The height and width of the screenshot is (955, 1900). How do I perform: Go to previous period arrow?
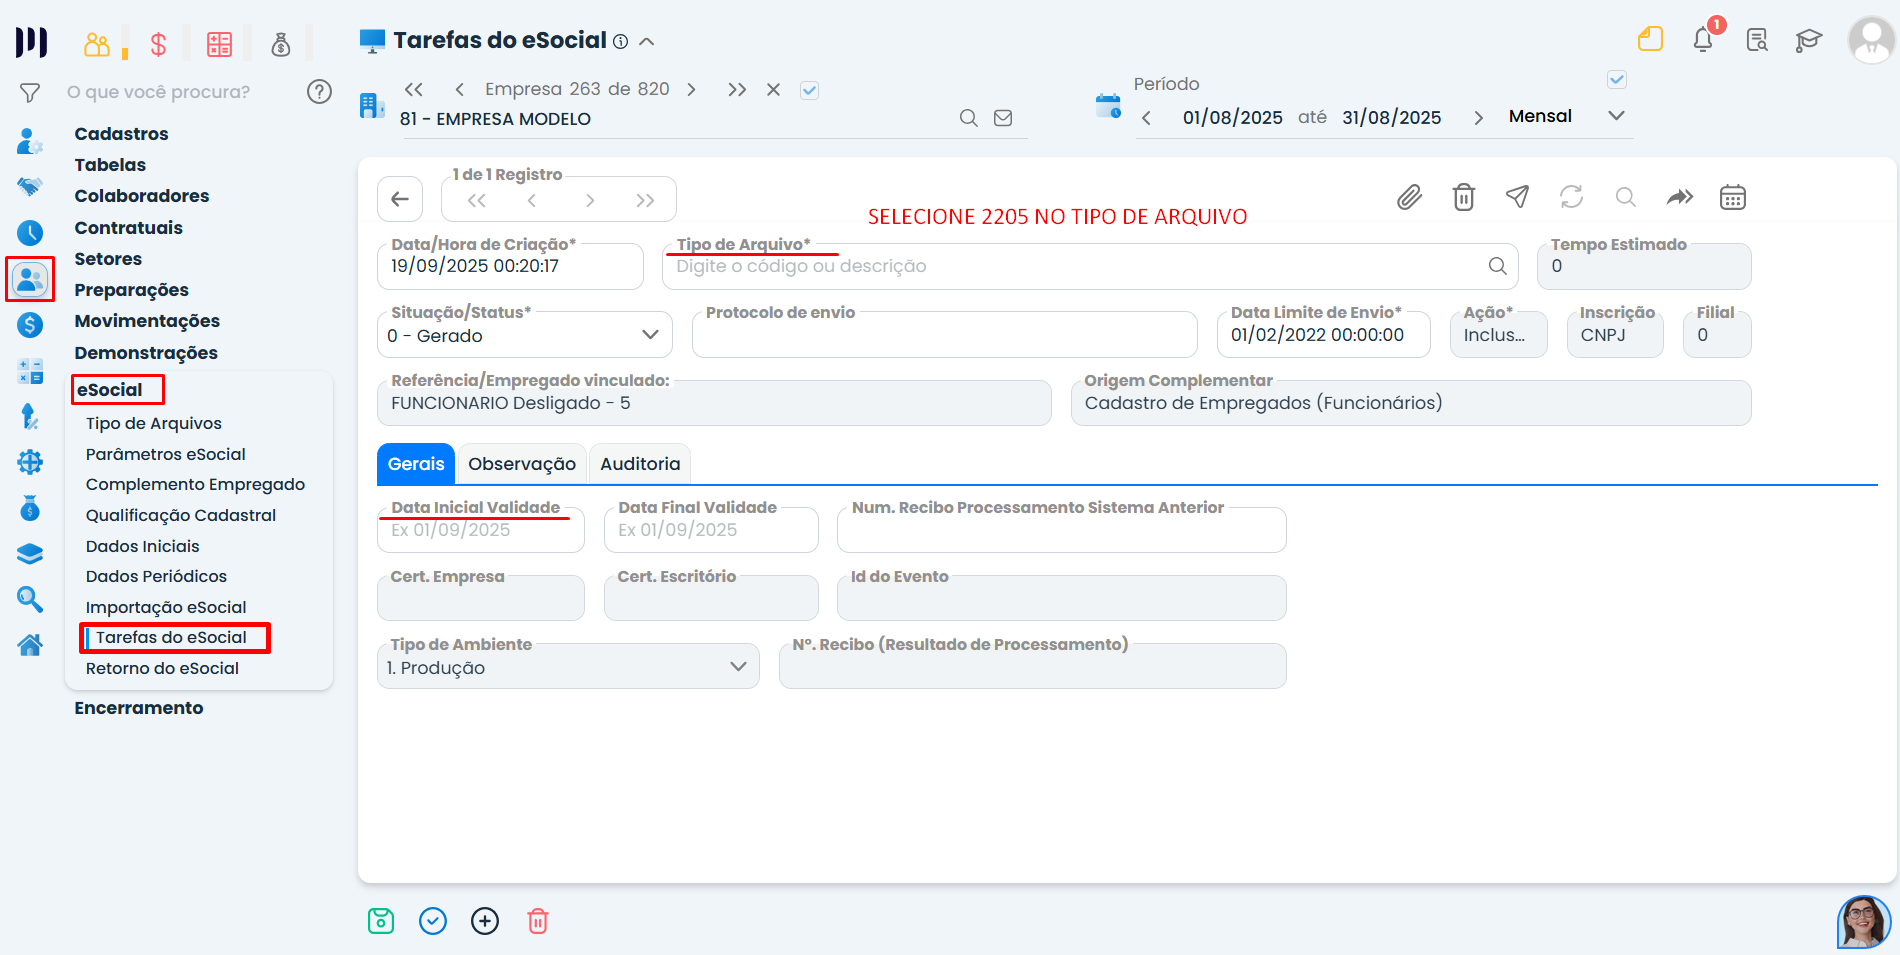click(1146, 118)
